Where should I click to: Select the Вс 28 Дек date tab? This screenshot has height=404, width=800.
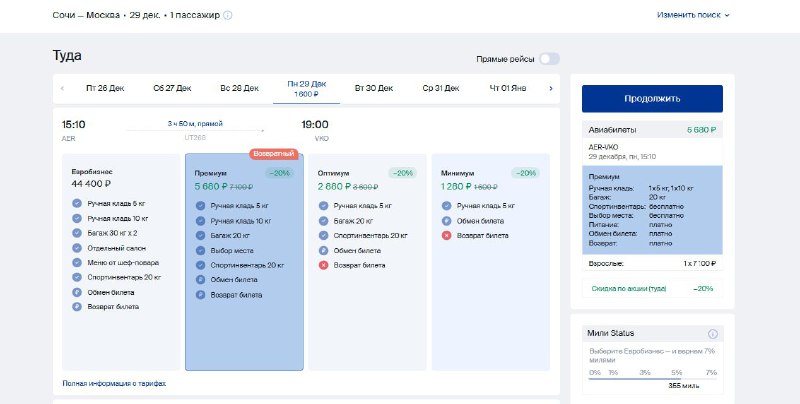(x=239, y=88)
